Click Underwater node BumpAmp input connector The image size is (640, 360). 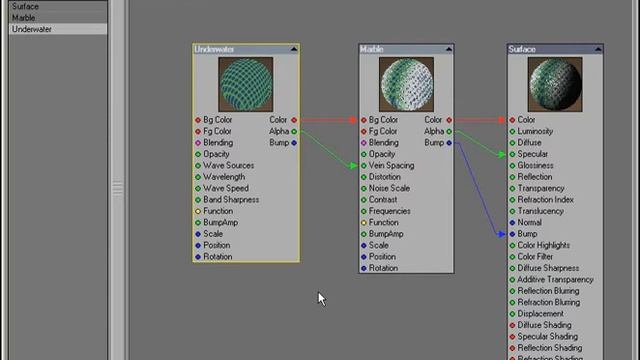tap(198, 223)
